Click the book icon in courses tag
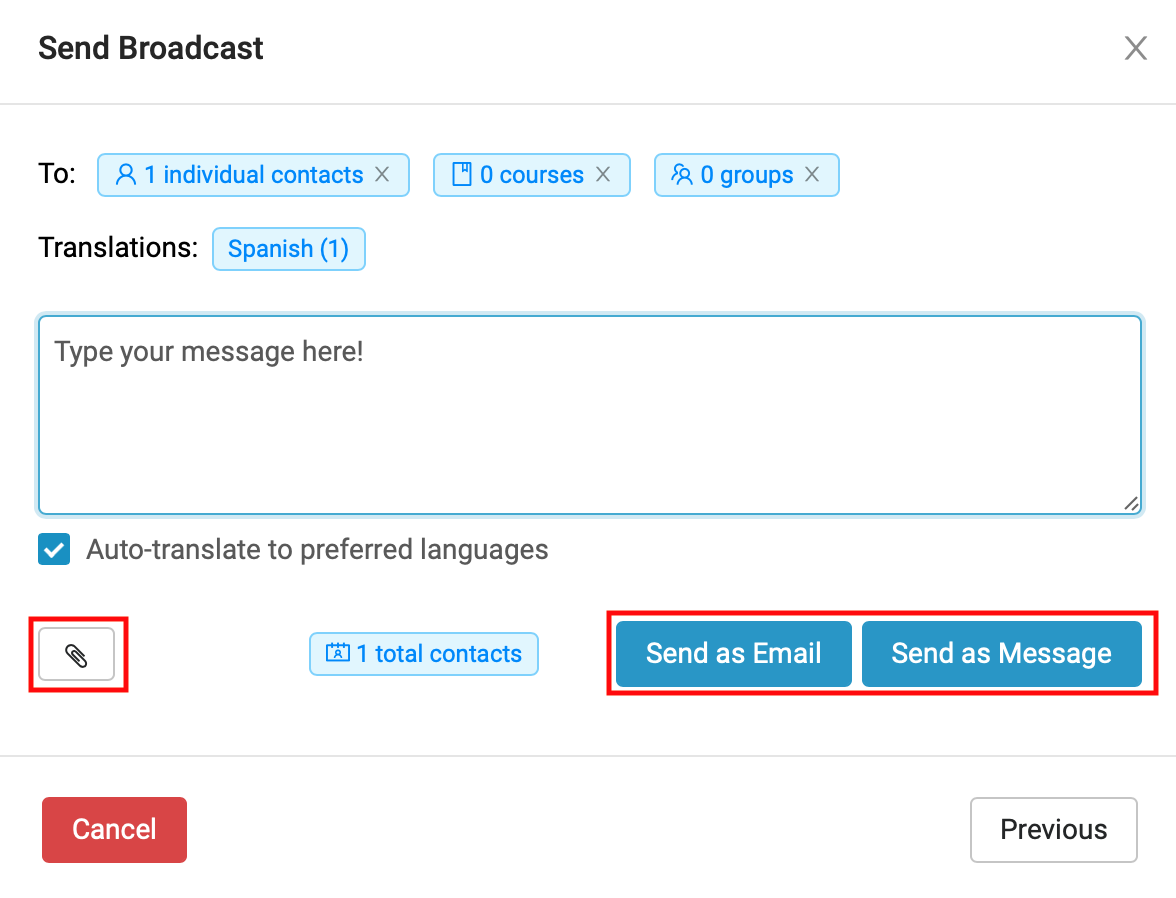1176x898 pixels. click(461, 175)
